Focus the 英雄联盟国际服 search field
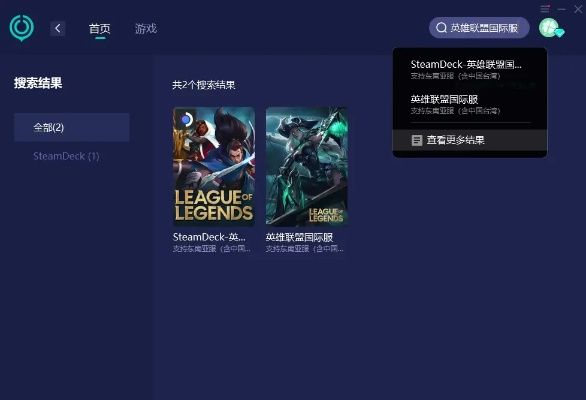 (479, 28)
